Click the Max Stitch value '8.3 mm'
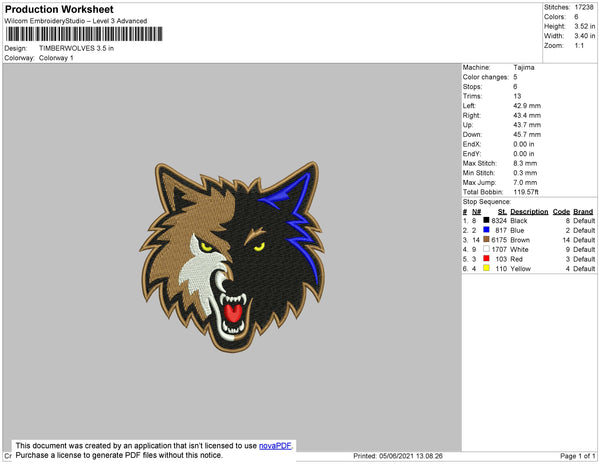 click(525, 163)
